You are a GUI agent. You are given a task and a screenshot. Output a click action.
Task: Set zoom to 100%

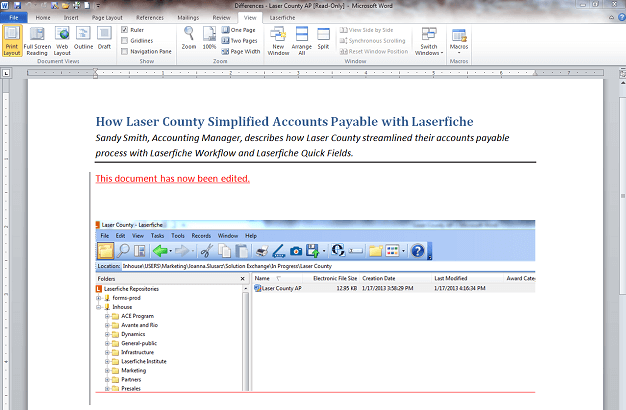tap(209, 38)
